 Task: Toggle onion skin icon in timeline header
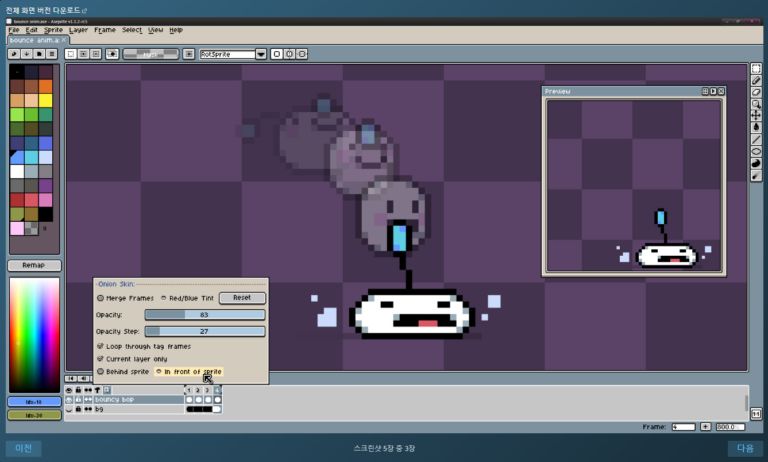point(107,390)
